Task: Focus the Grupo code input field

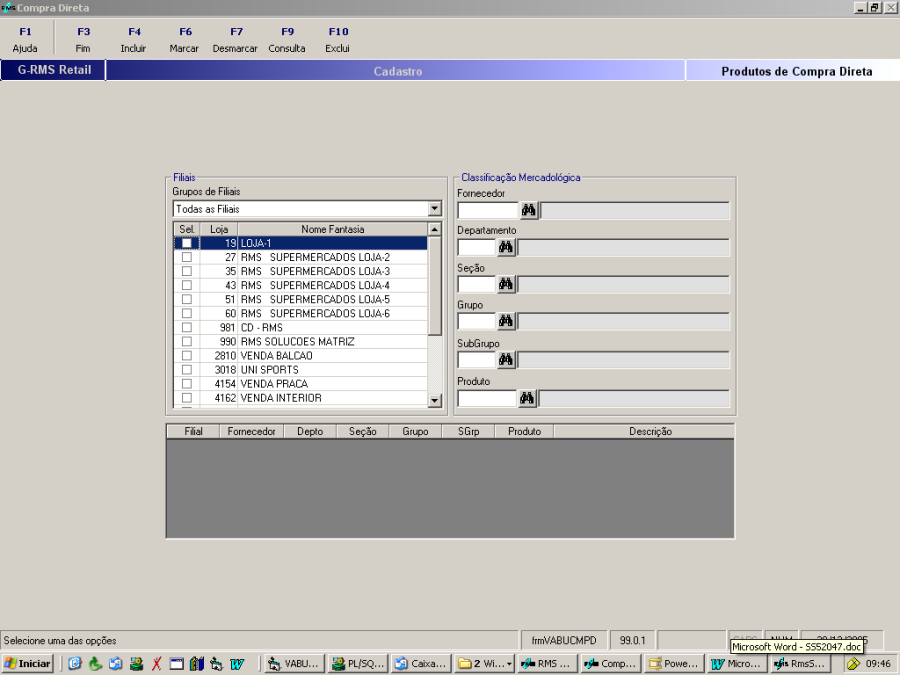Action: (476, 321)
